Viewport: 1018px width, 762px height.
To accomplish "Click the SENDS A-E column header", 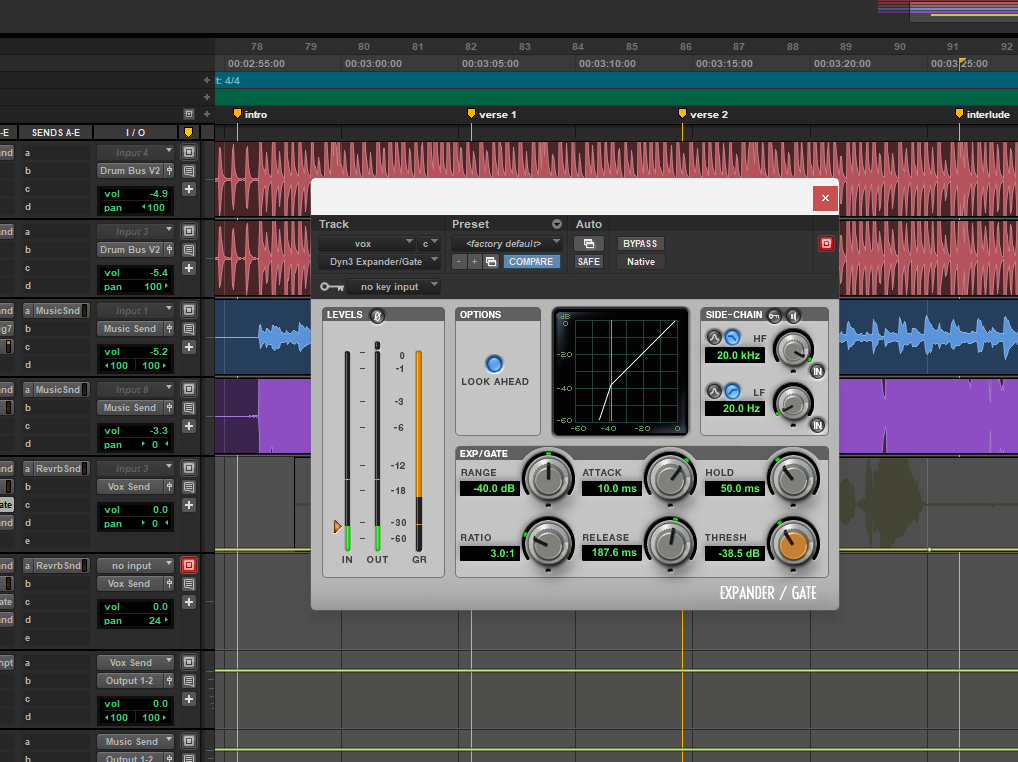I will coord(56,132).
